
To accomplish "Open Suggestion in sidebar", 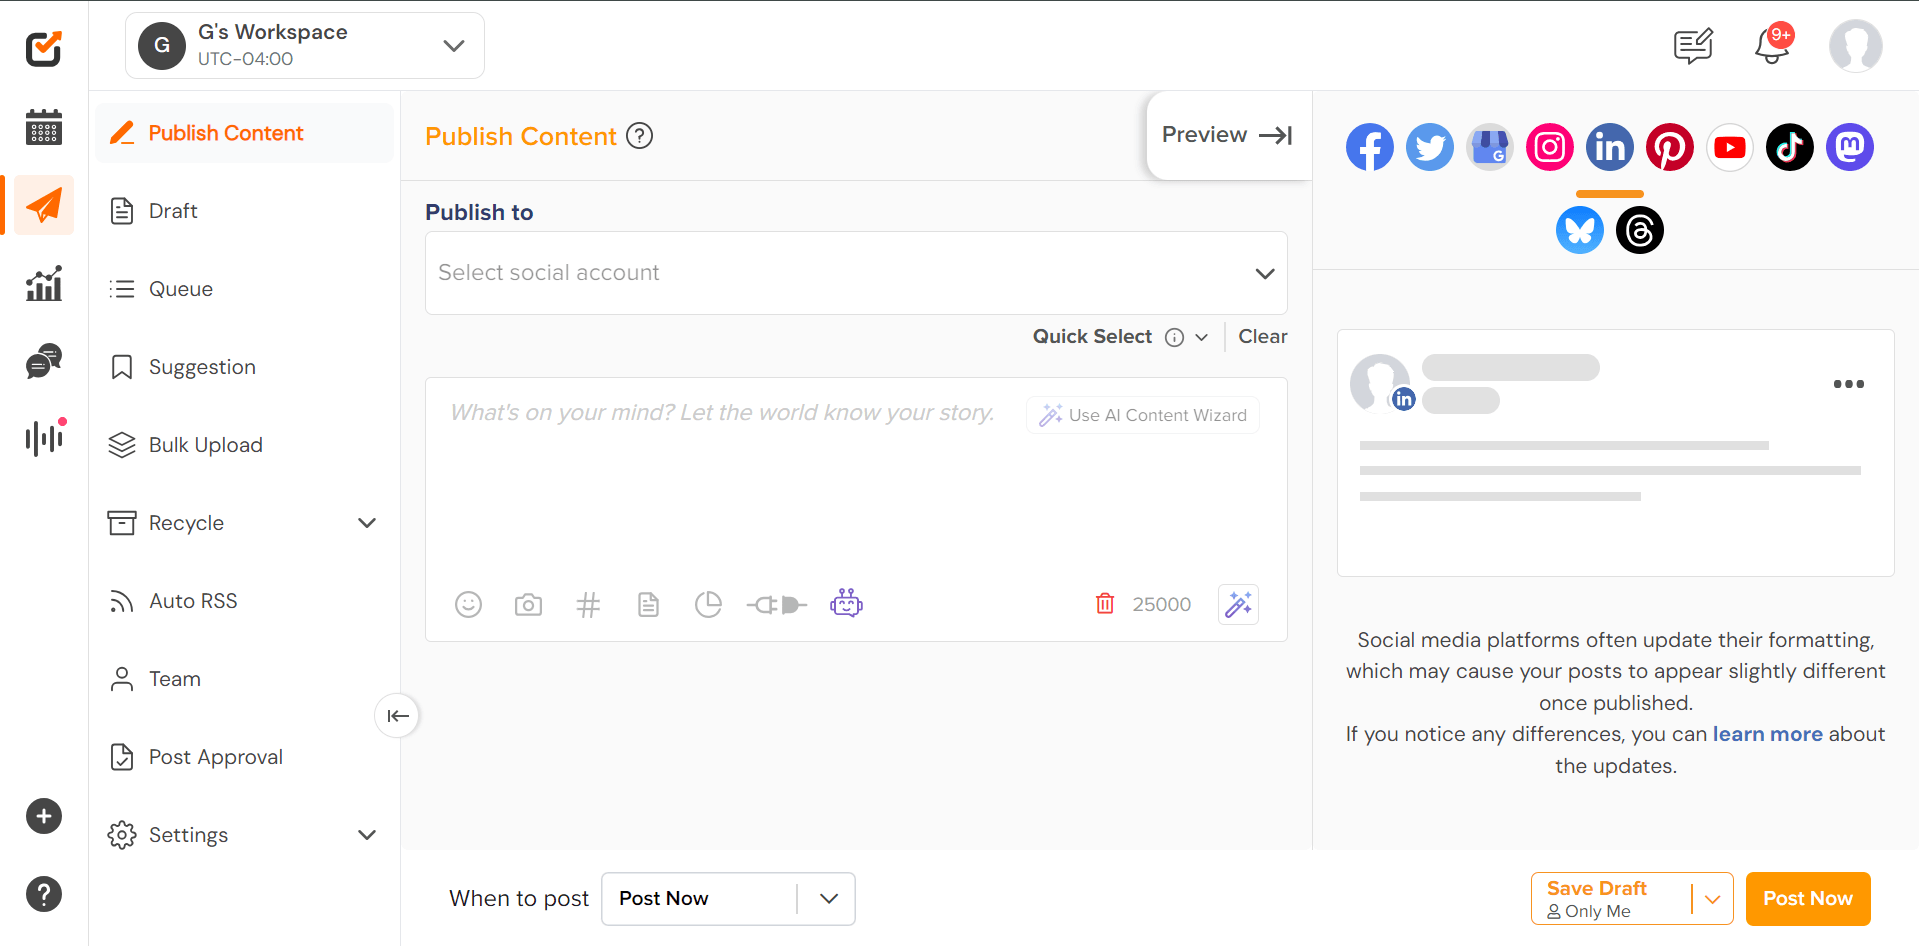I will tap(245, 367).
